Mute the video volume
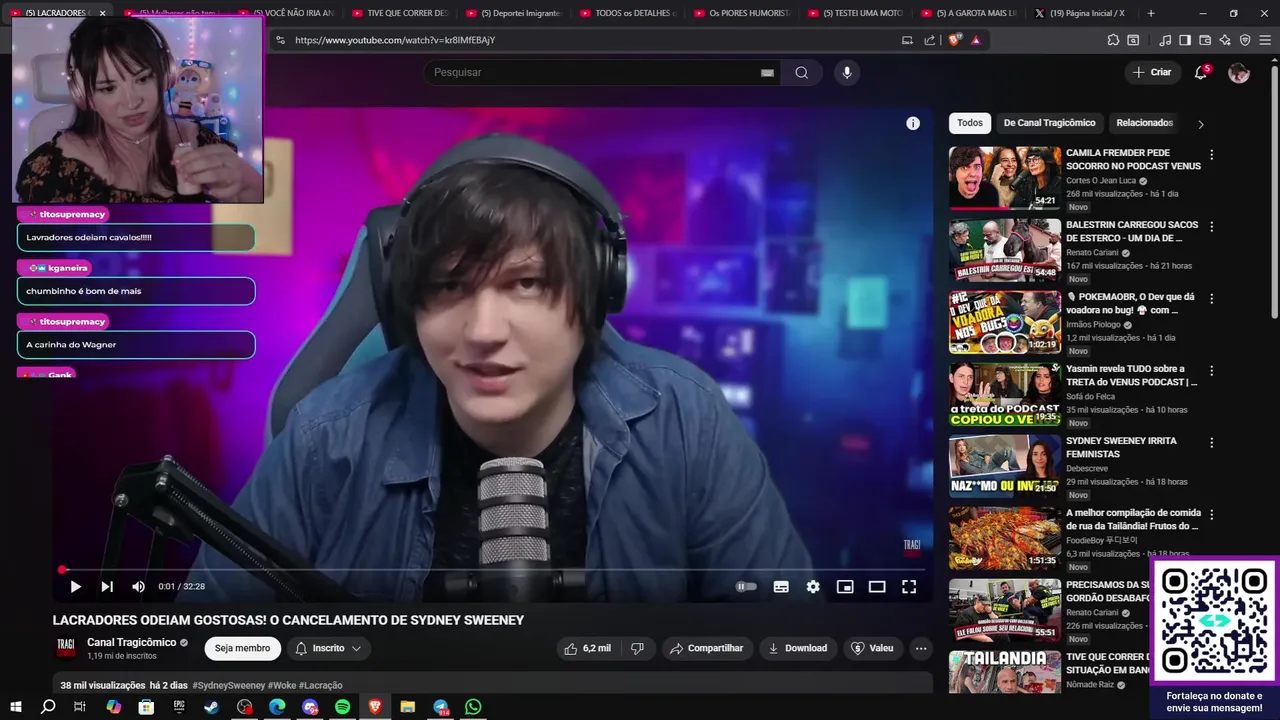This screenshot has height=720, width=1280. point(138,587)
